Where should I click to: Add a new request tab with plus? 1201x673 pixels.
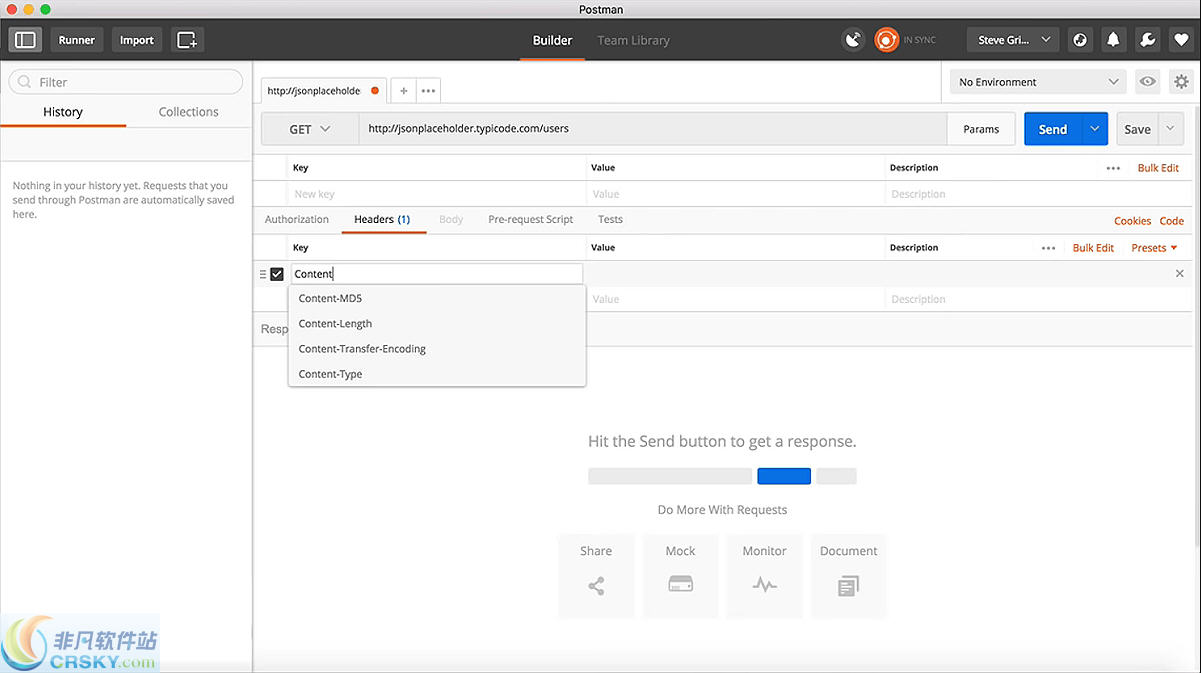click(404, 91)
